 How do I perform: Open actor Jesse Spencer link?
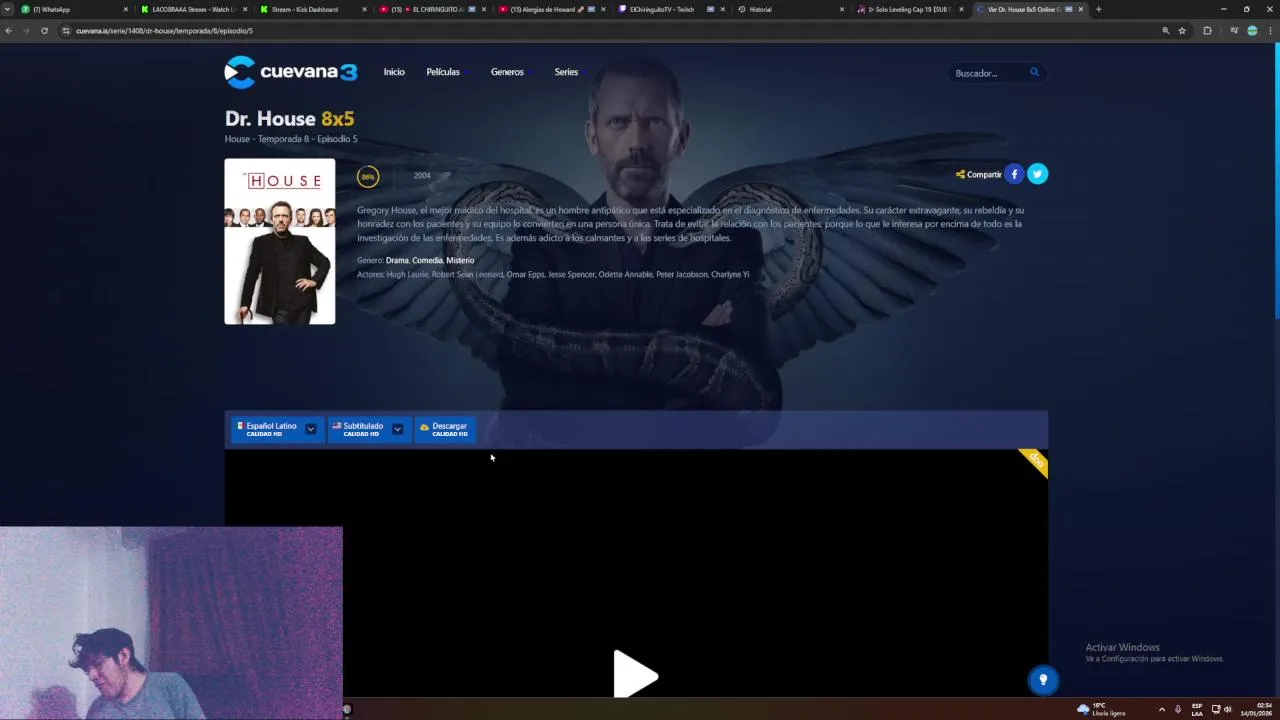pos(571,274)
